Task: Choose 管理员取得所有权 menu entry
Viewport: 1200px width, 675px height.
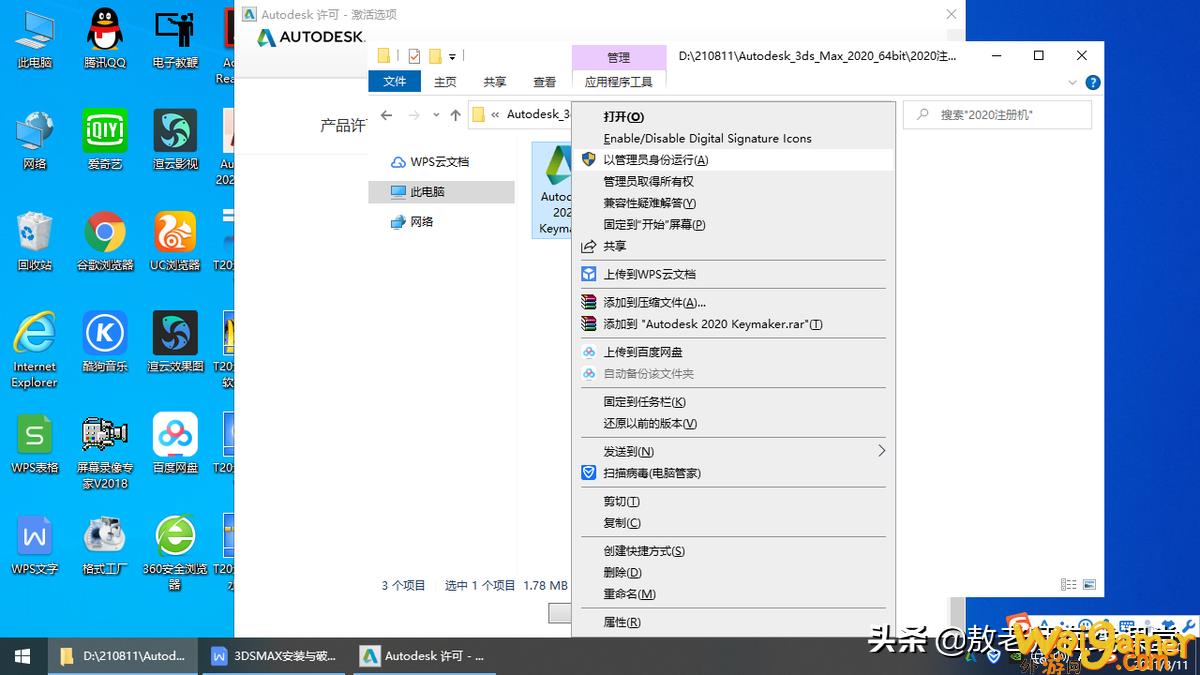Action: tap(733, 182)
